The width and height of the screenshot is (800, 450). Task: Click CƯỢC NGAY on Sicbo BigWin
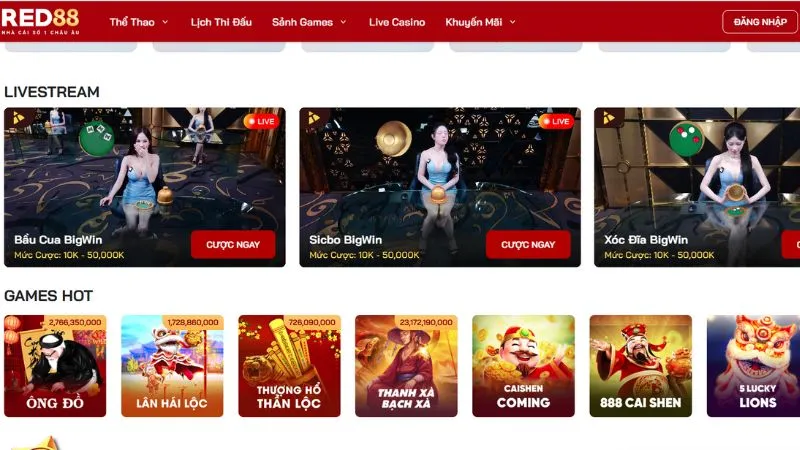point(528,244)
